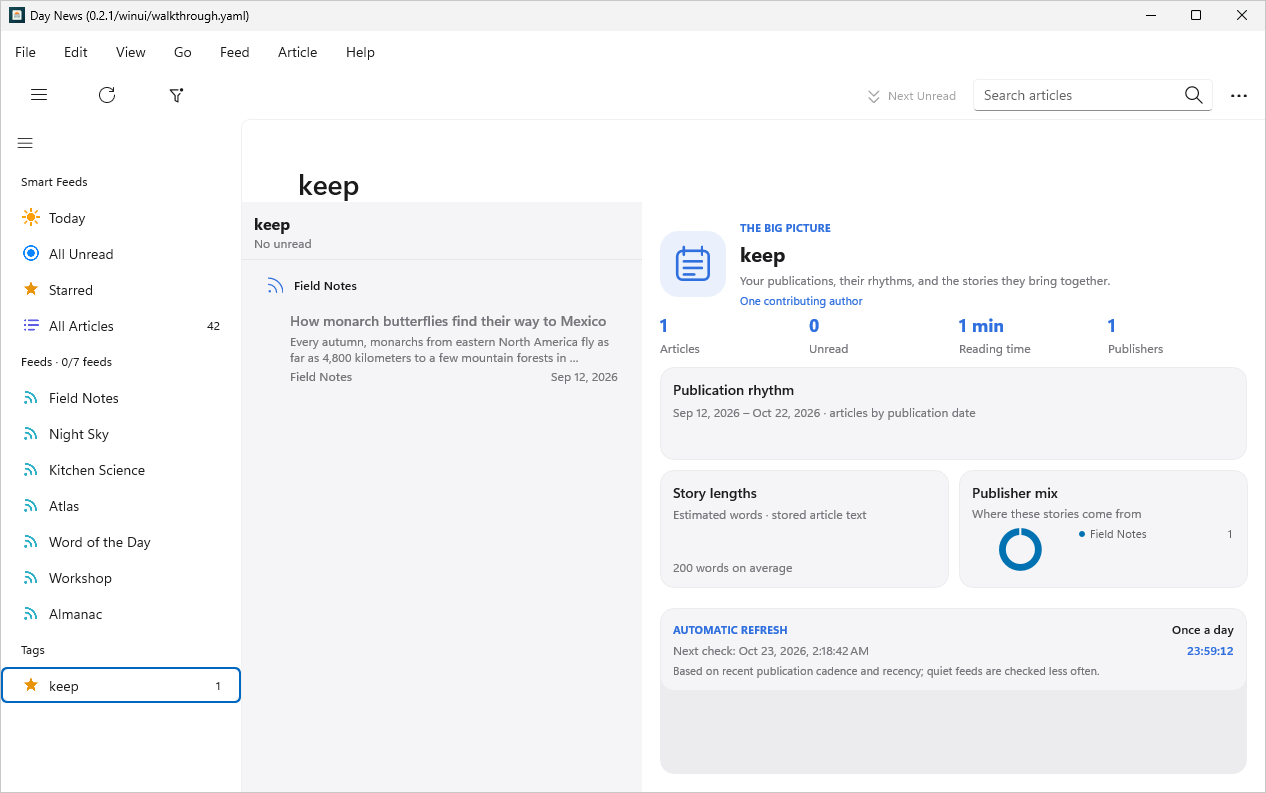
Task: Click the Automatic Refresh heading
Action: pos(730,630)
